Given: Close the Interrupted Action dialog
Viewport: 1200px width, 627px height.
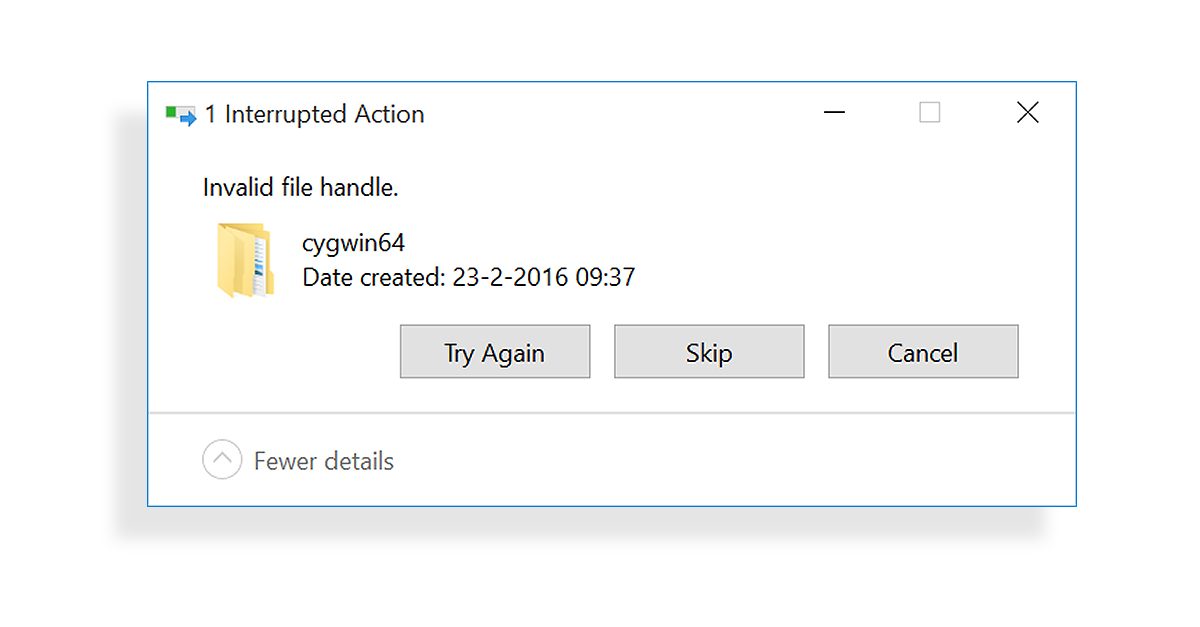Looking at the screenshot, I should (x=1027, y=113).
